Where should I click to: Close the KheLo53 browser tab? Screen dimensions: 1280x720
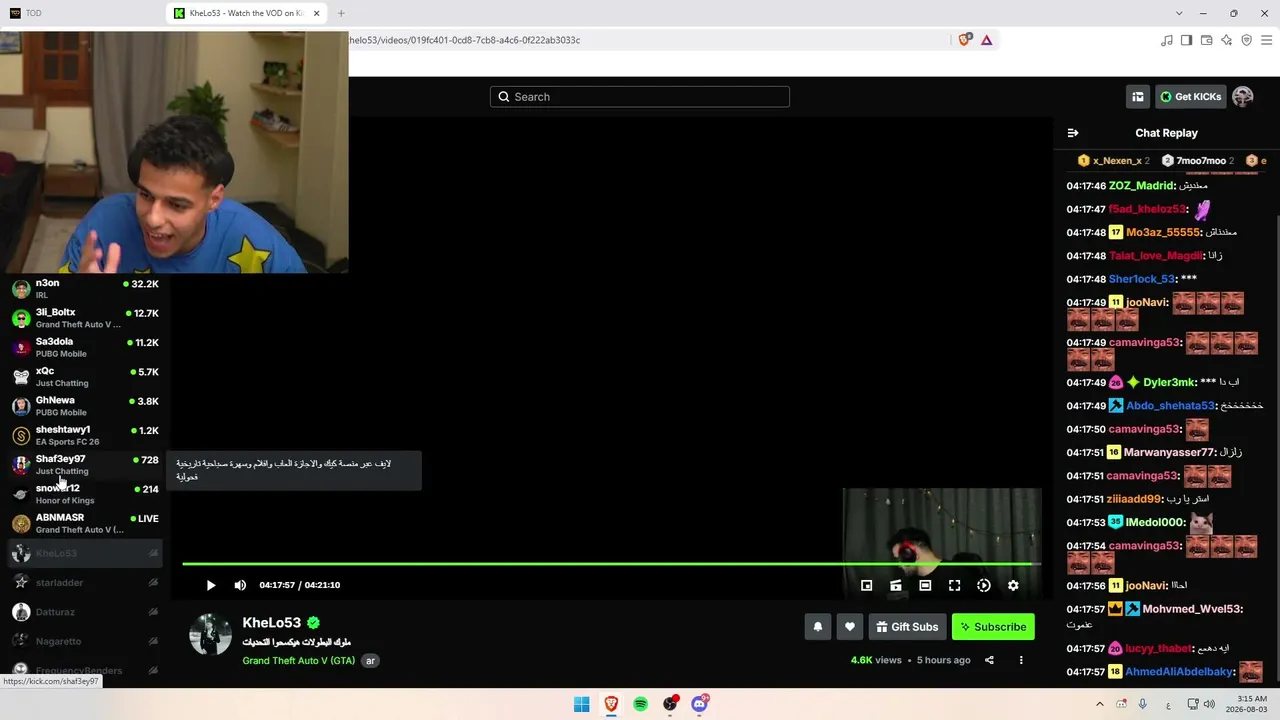[x=317, y=13]
